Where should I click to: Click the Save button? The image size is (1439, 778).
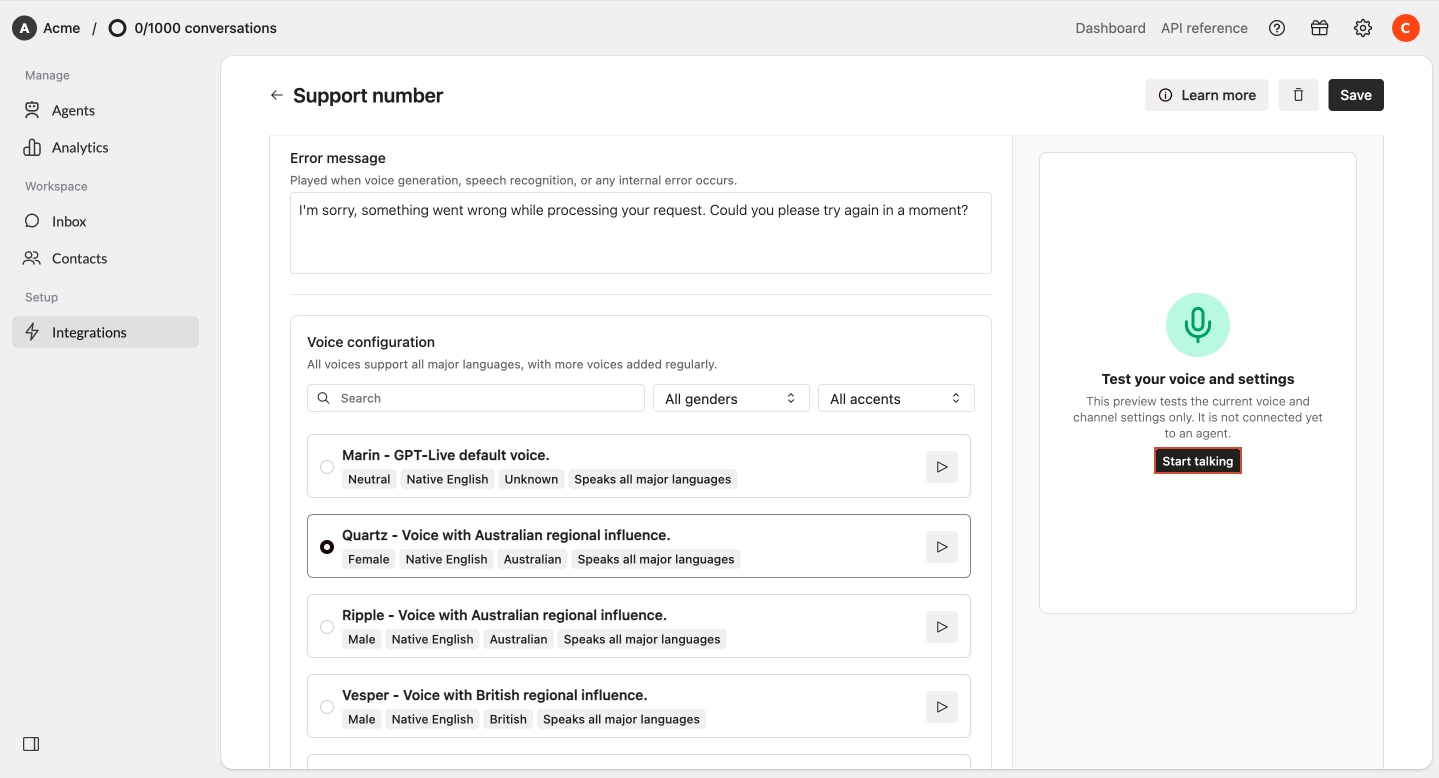click(1356, 95)
